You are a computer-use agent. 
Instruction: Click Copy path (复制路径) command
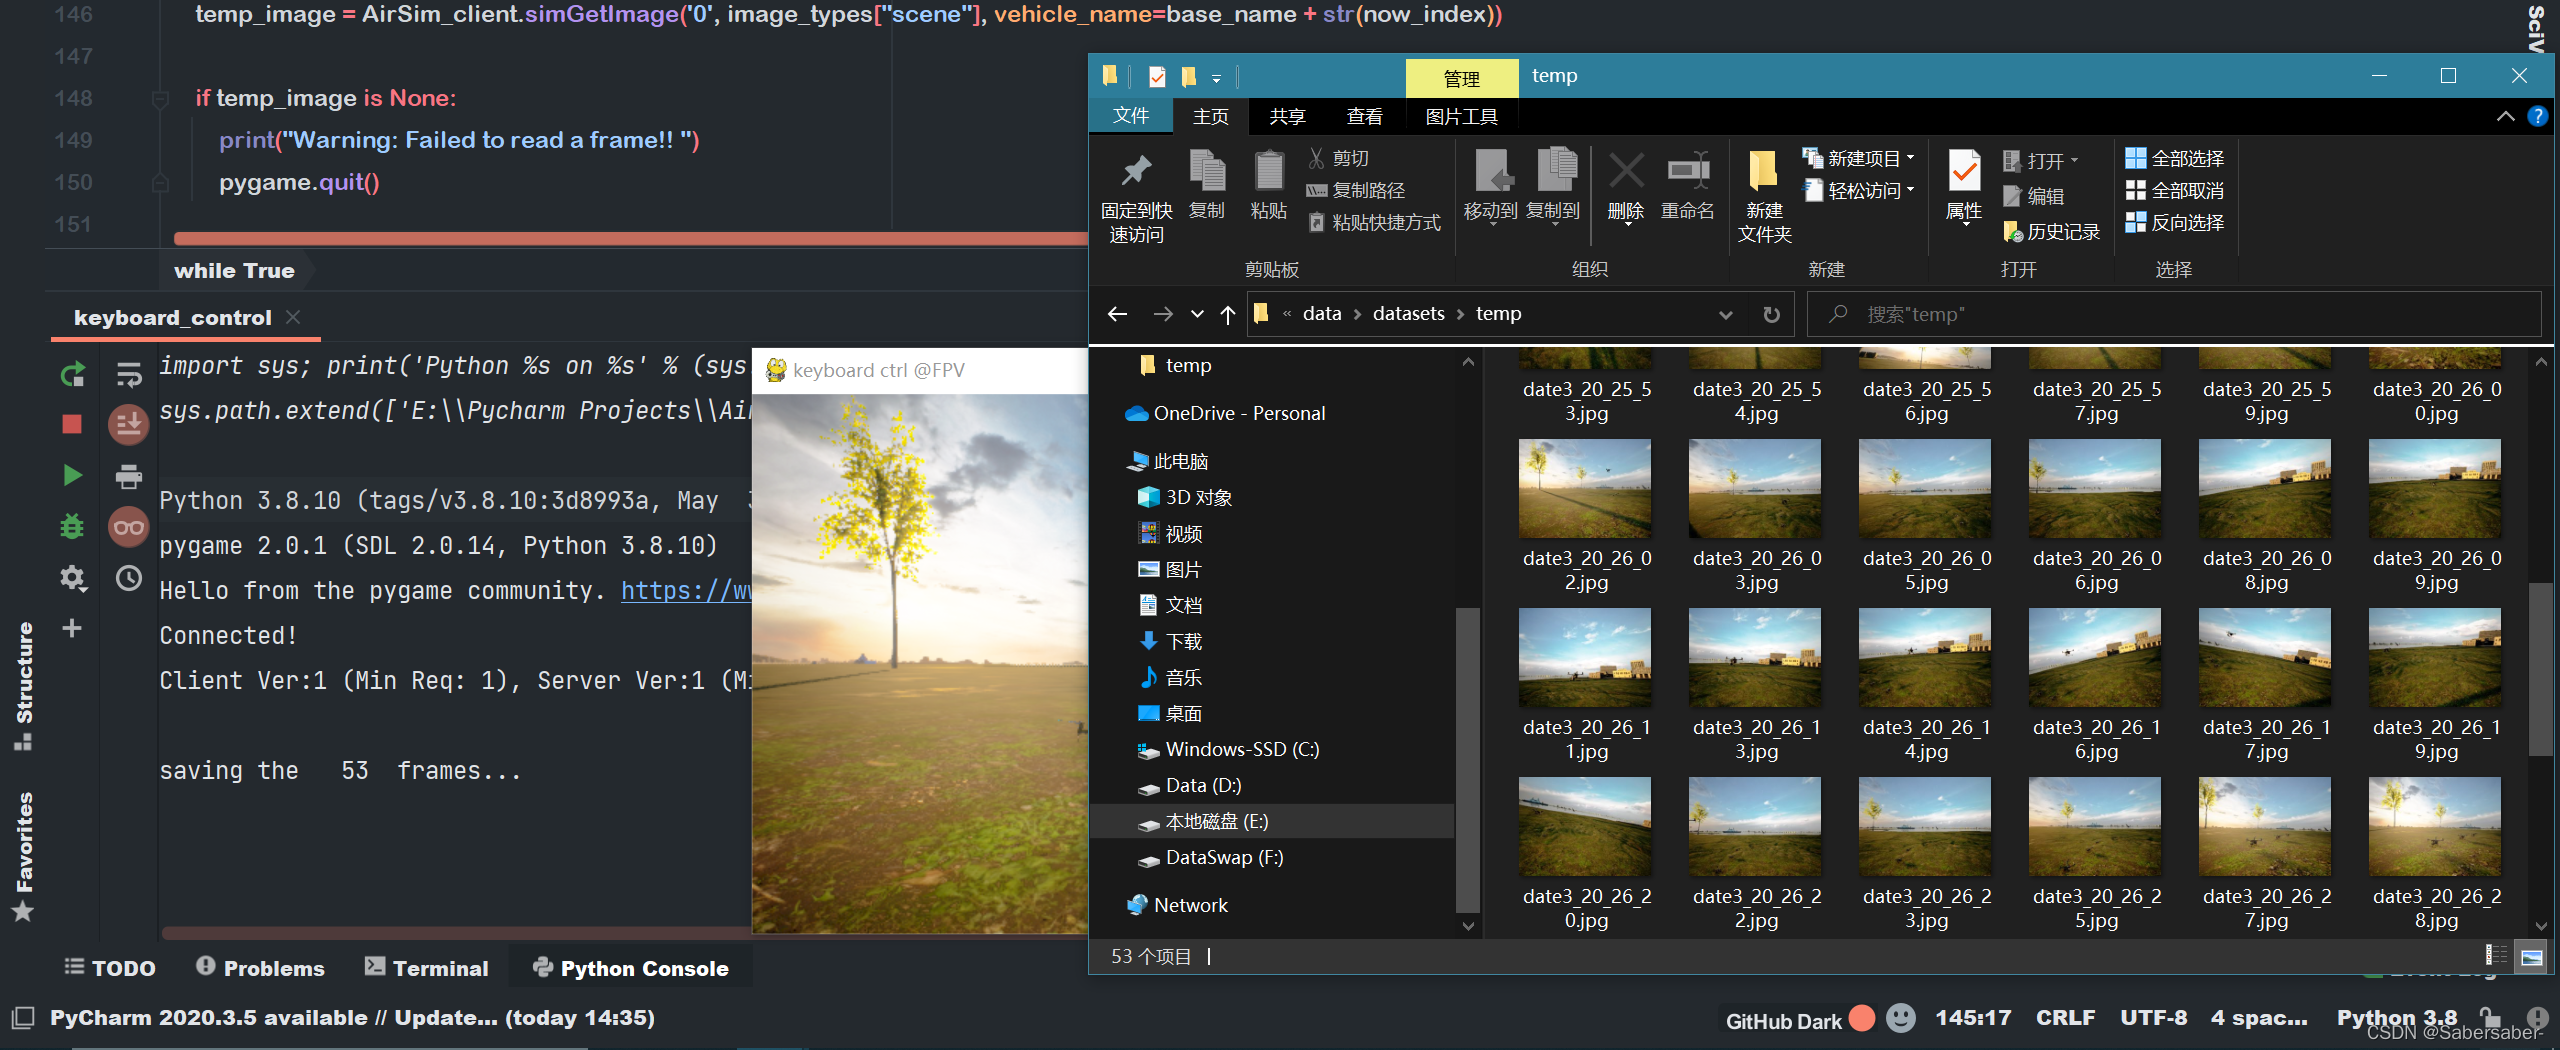(x=1356, y=190)
